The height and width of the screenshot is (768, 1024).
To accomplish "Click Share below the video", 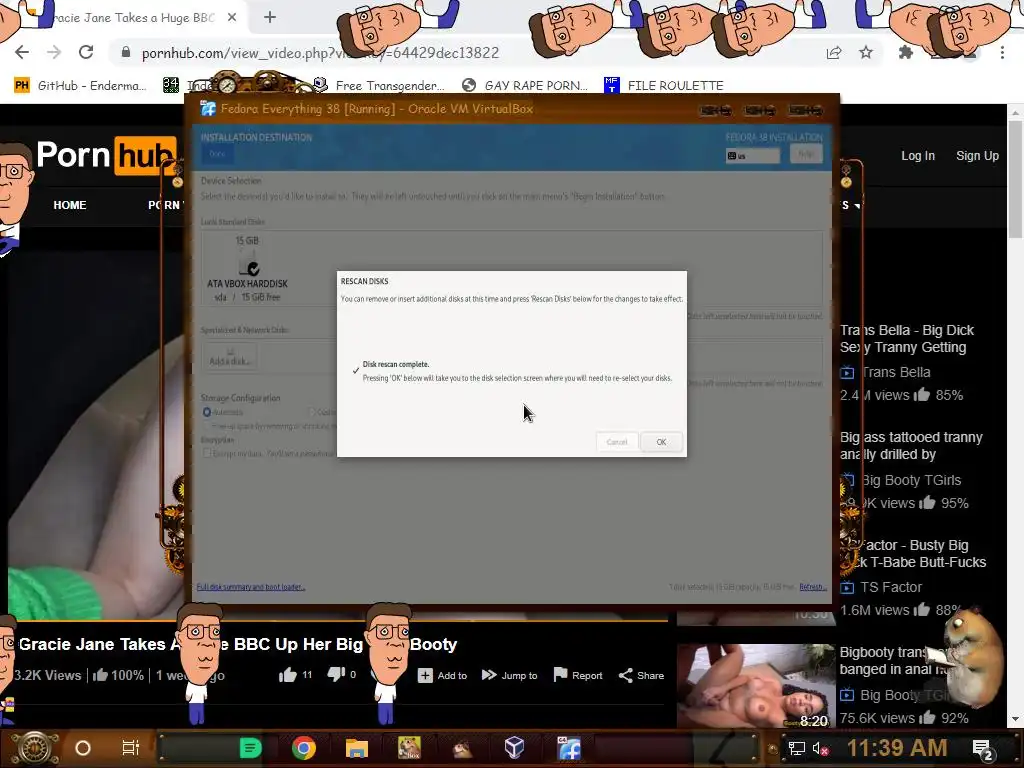I will click(x=641, y=675).
